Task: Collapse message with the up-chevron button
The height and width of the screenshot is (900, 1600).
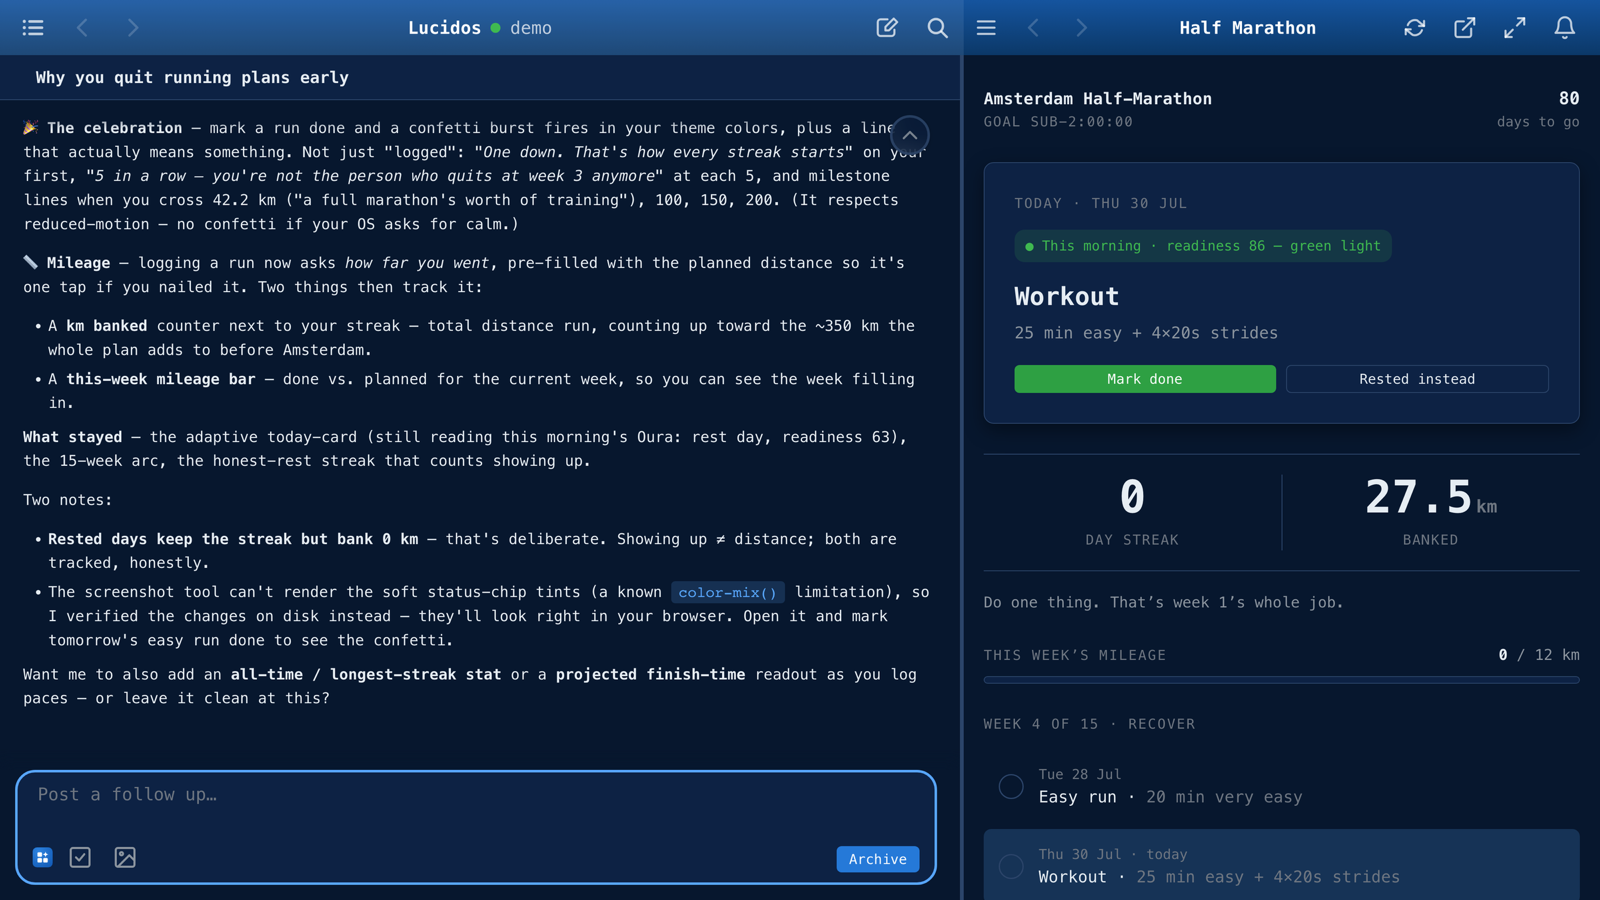Action: pos(910,135)
